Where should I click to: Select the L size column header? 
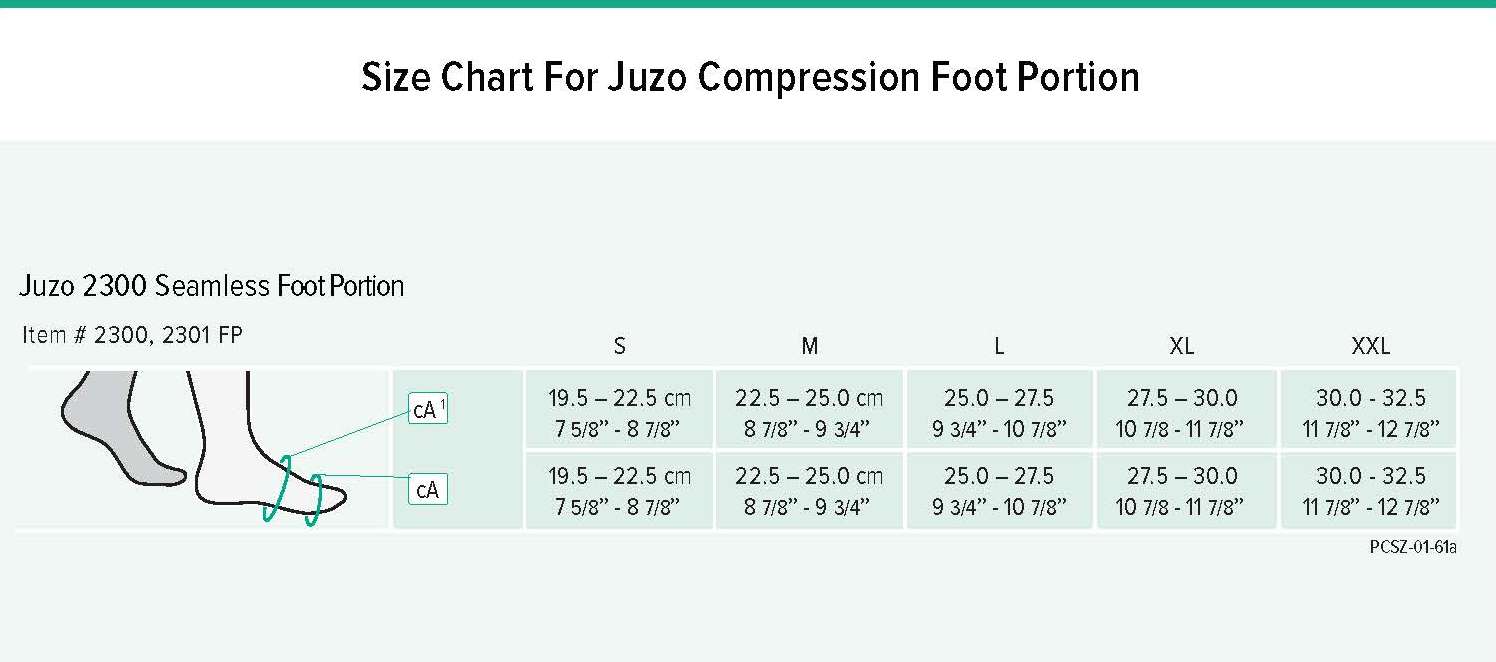click(x=999, y=347)
